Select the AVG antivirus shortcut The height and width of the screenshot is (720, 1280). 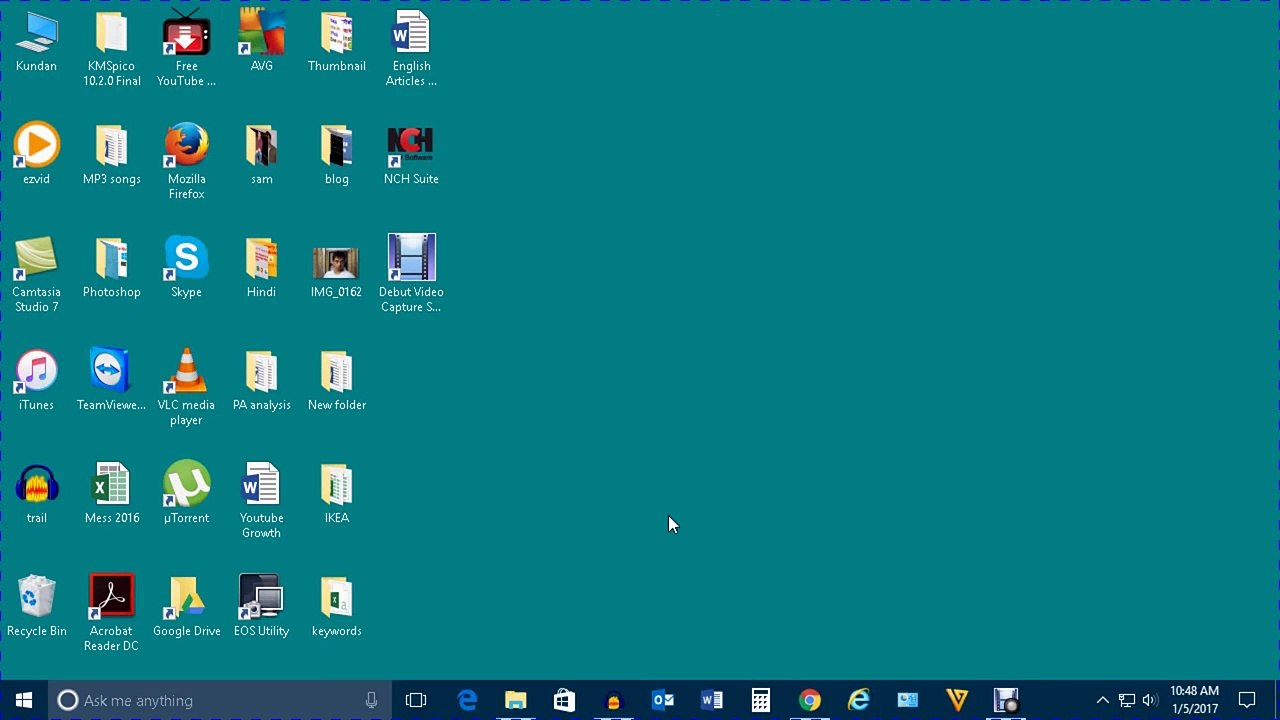(x=261, y=42)
